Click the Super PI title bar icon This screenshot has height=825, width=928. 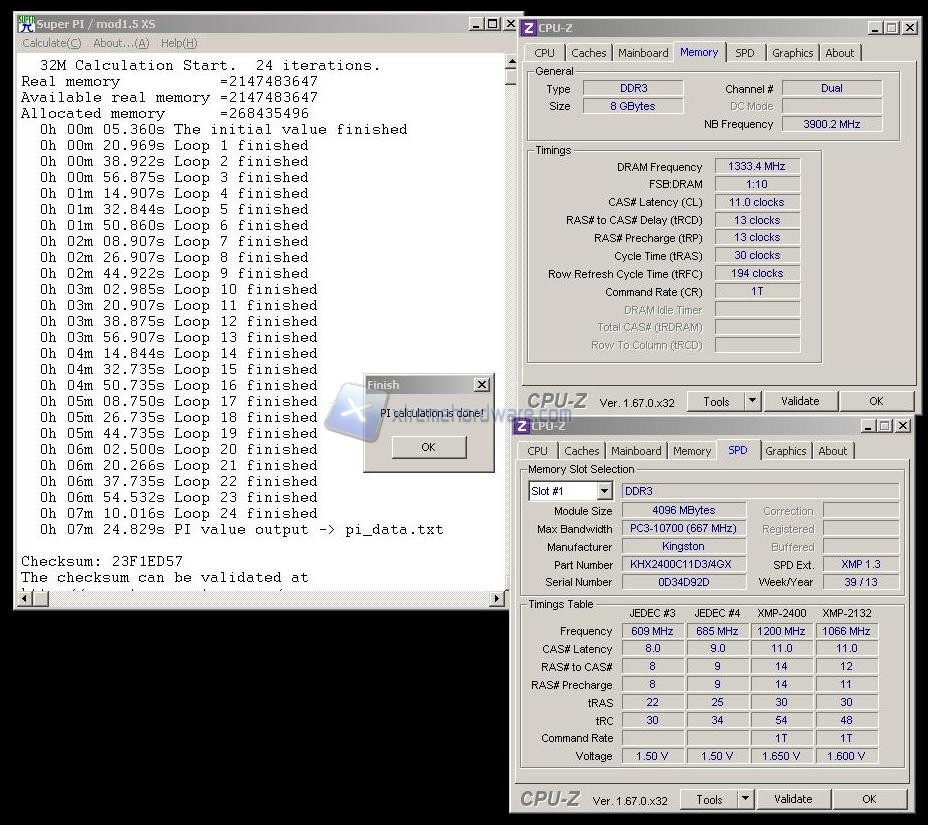click(26, 23)
